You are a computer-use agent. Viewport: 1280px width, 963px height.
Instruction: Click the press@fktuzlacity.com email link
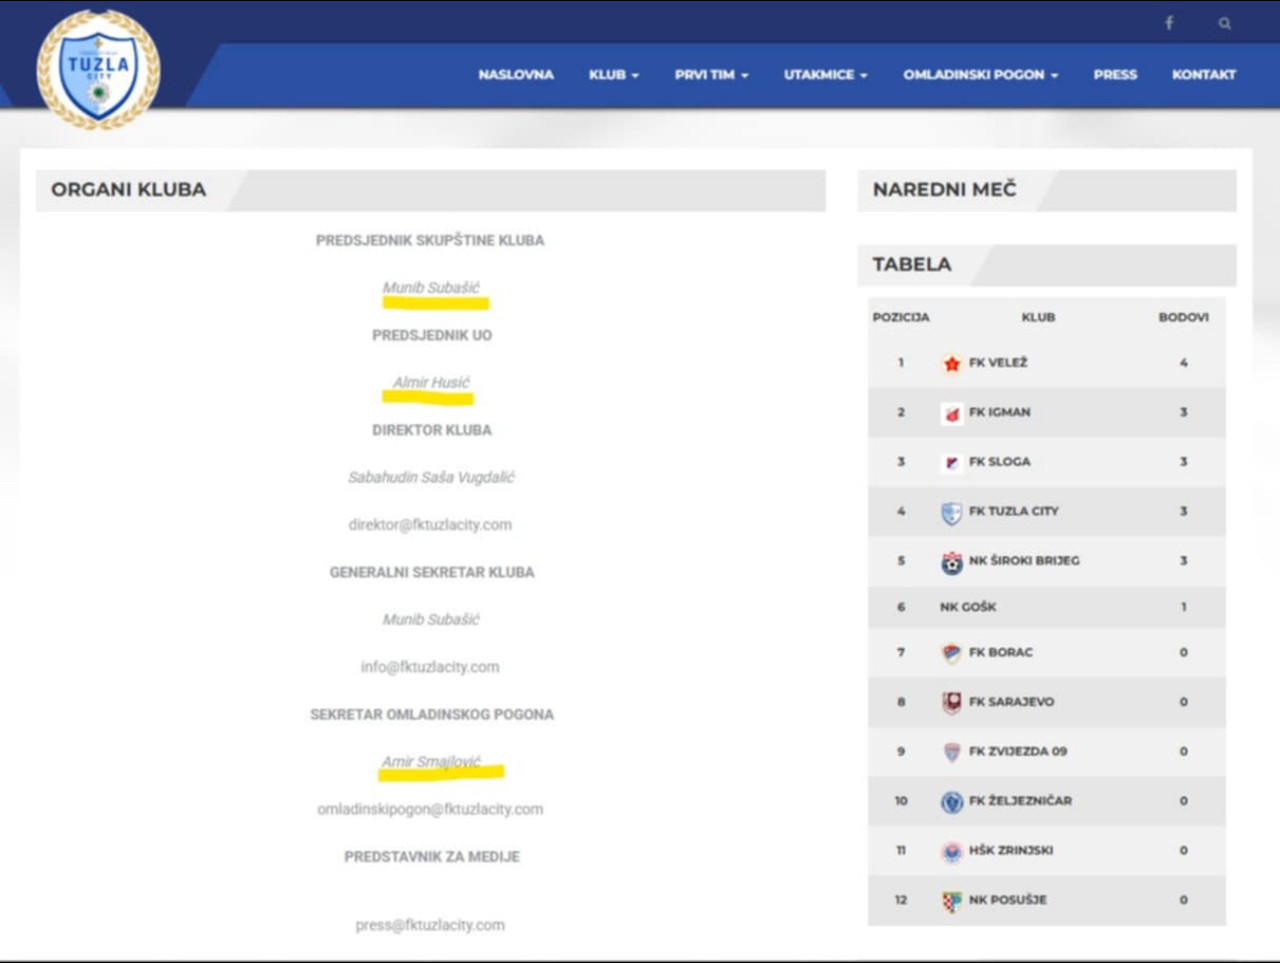click(430, 925)
